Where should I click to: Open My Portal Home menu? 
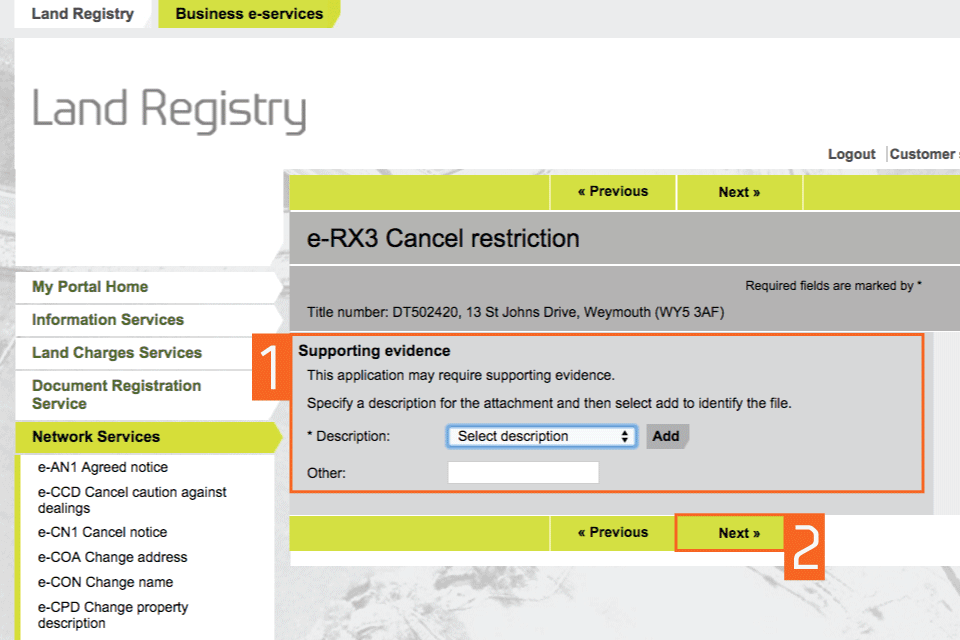coord(90,287)
